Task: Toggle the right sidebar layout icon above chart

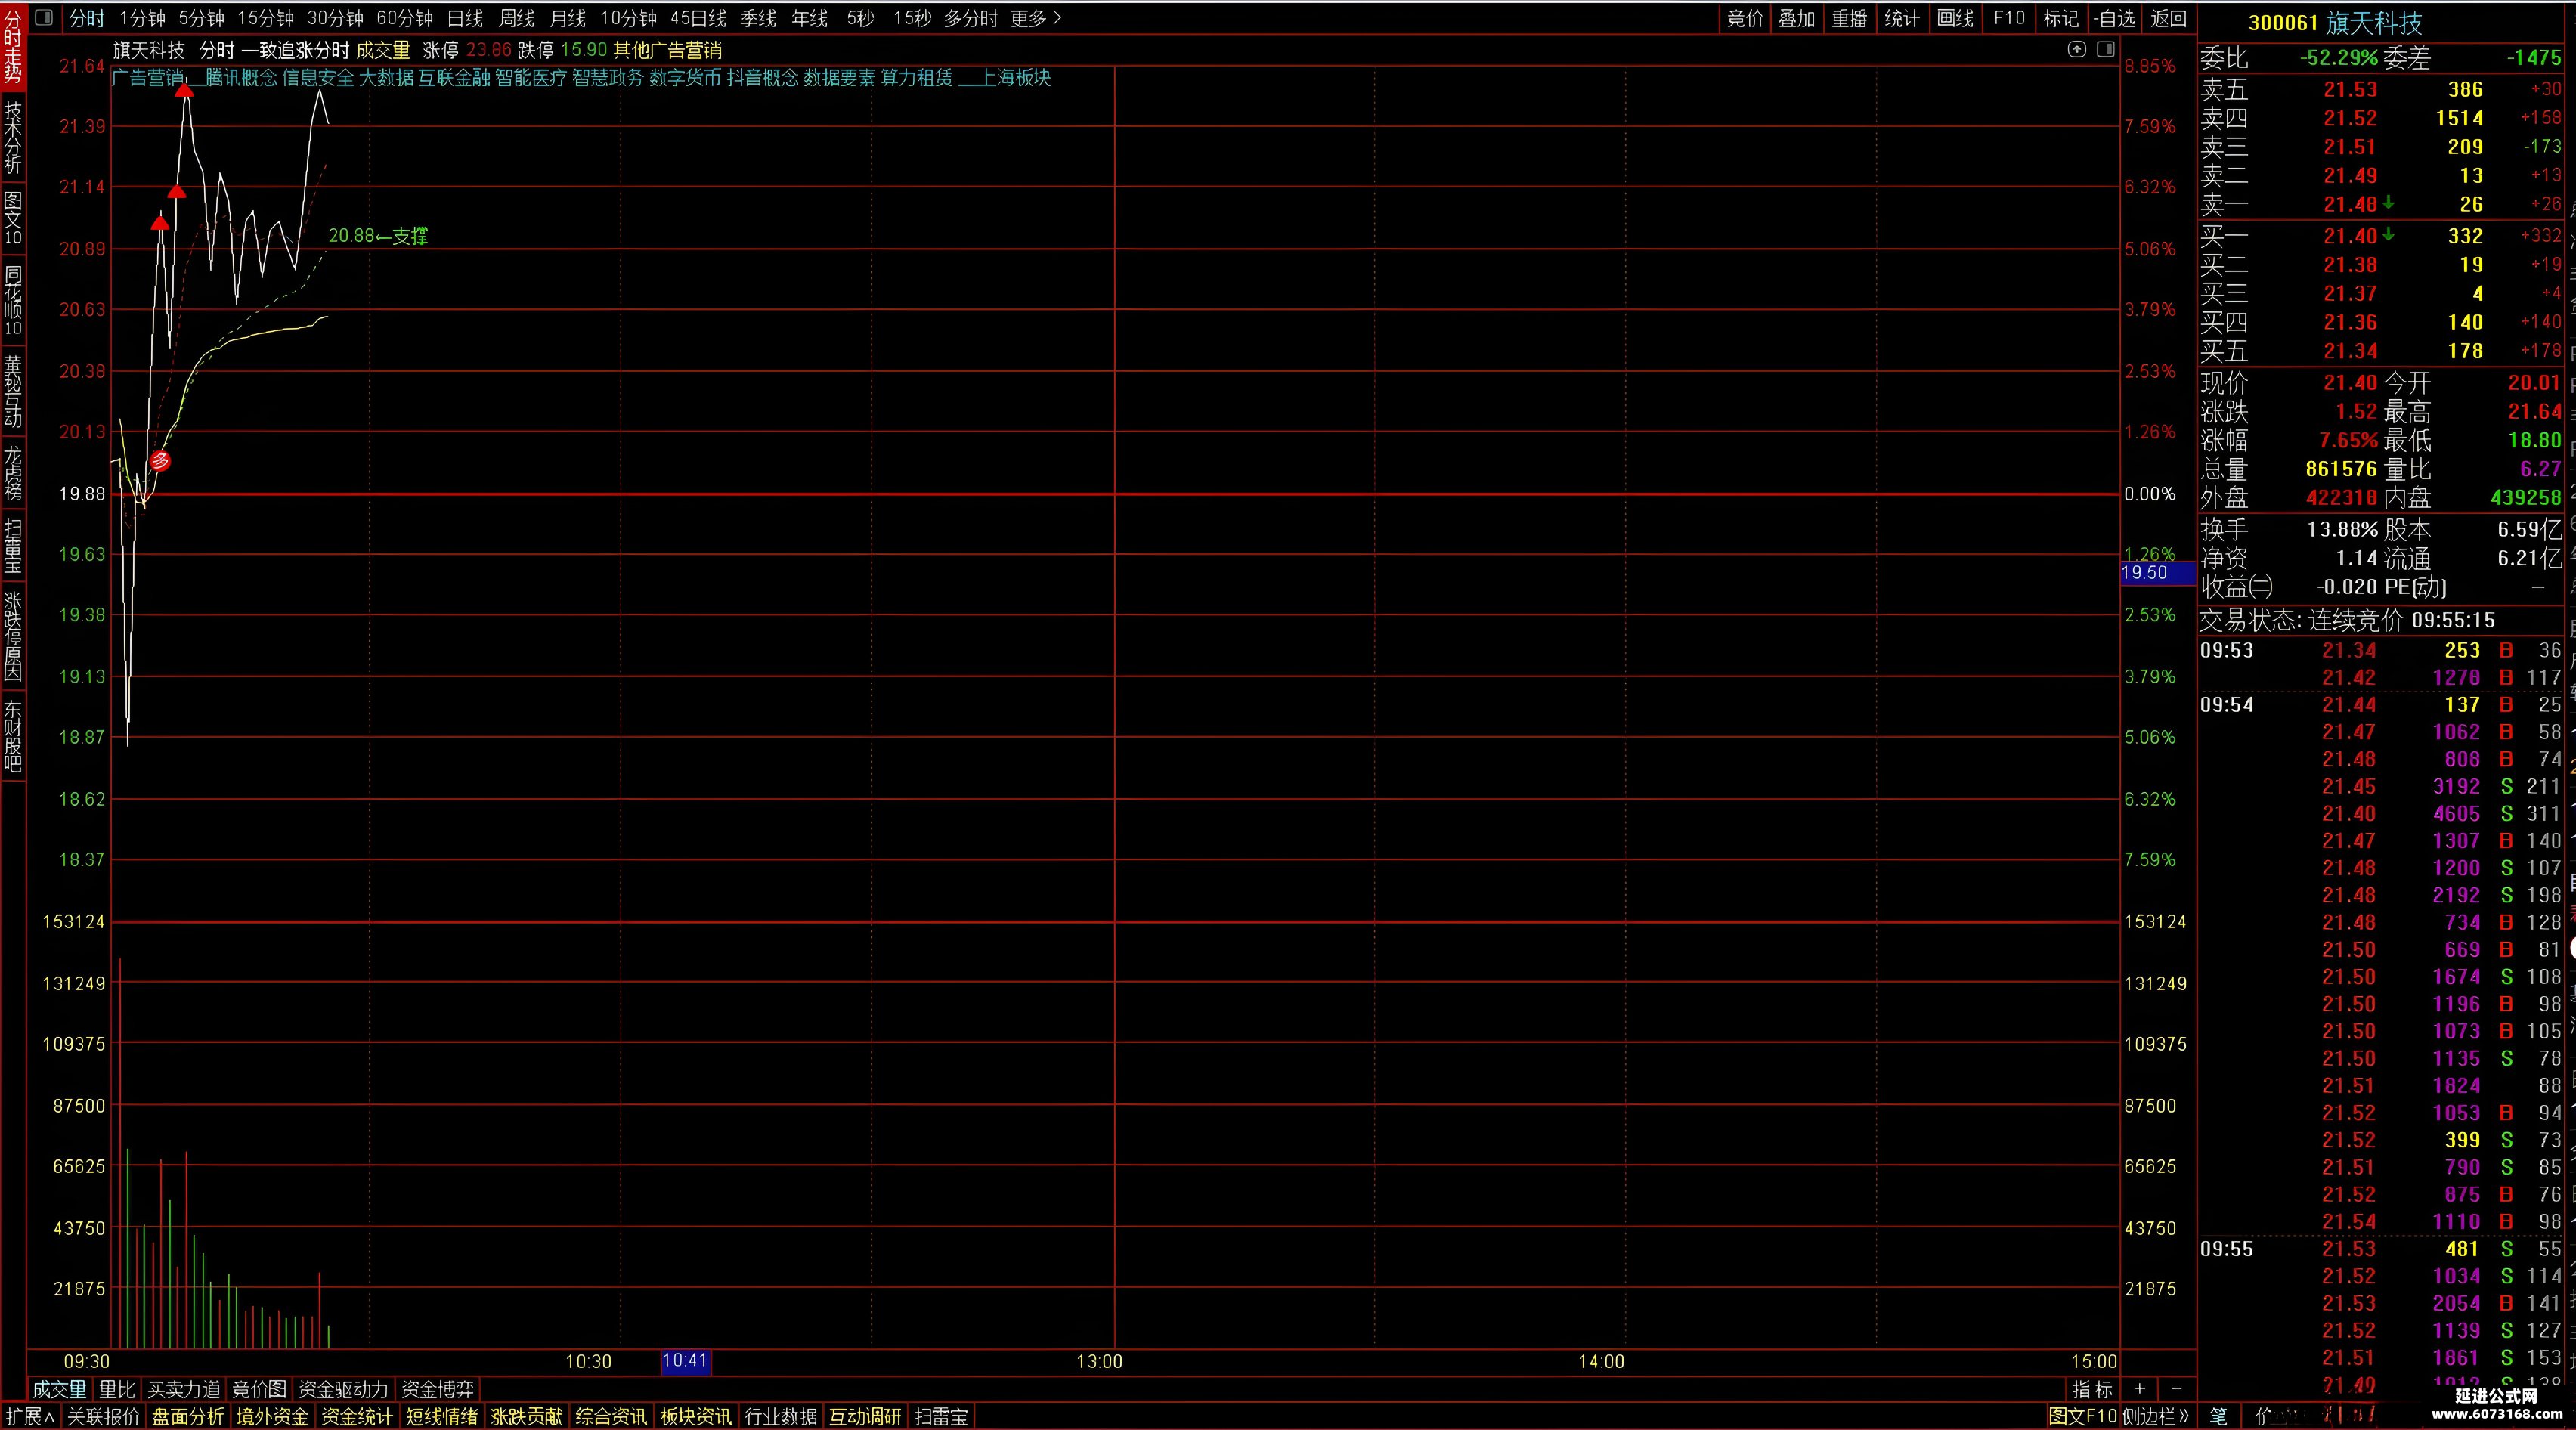Action: (2105, 49)
